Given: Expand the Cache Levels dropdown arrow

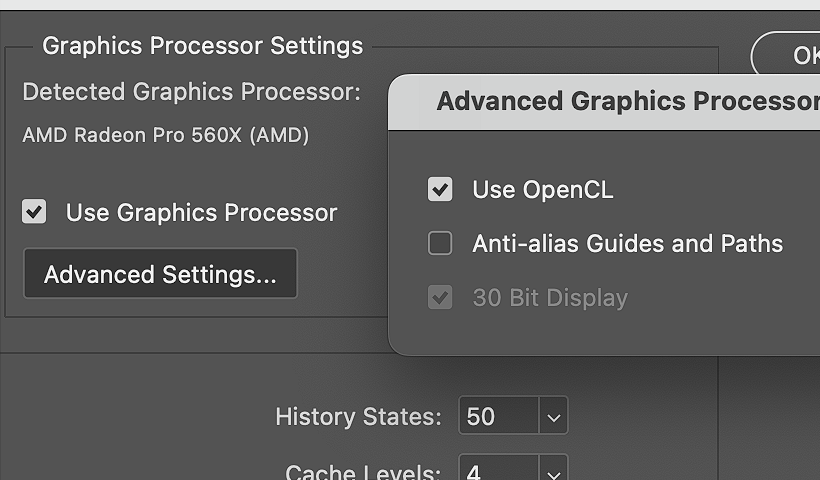Looking at the screenshot, I should tap(553, 471).
